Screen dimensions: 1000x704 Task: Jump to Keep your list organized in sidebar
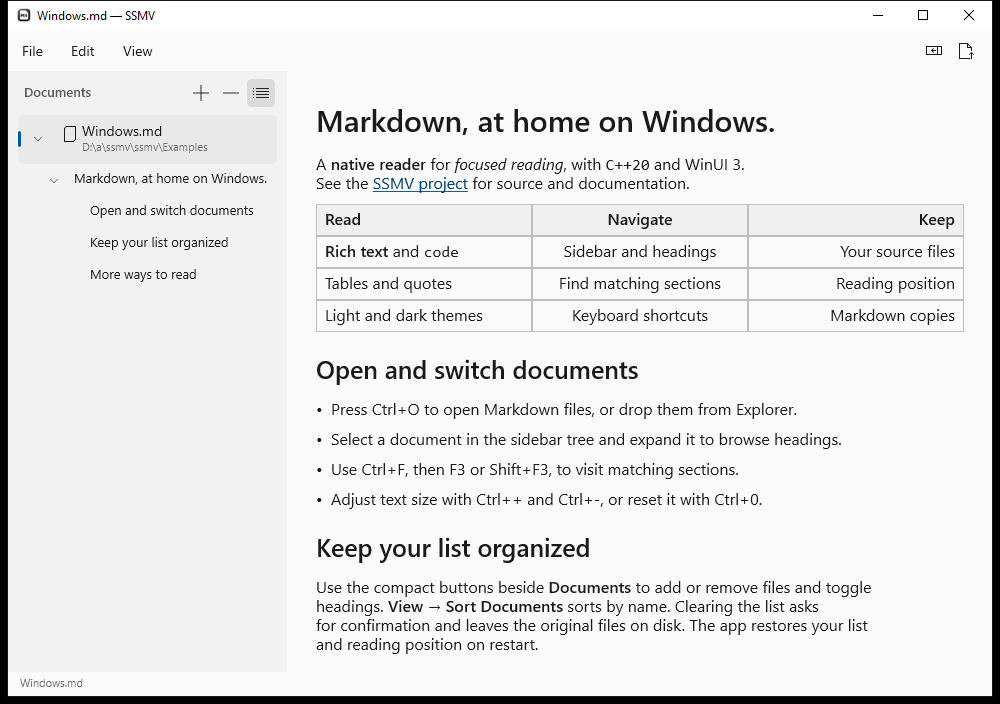[159, 242]
